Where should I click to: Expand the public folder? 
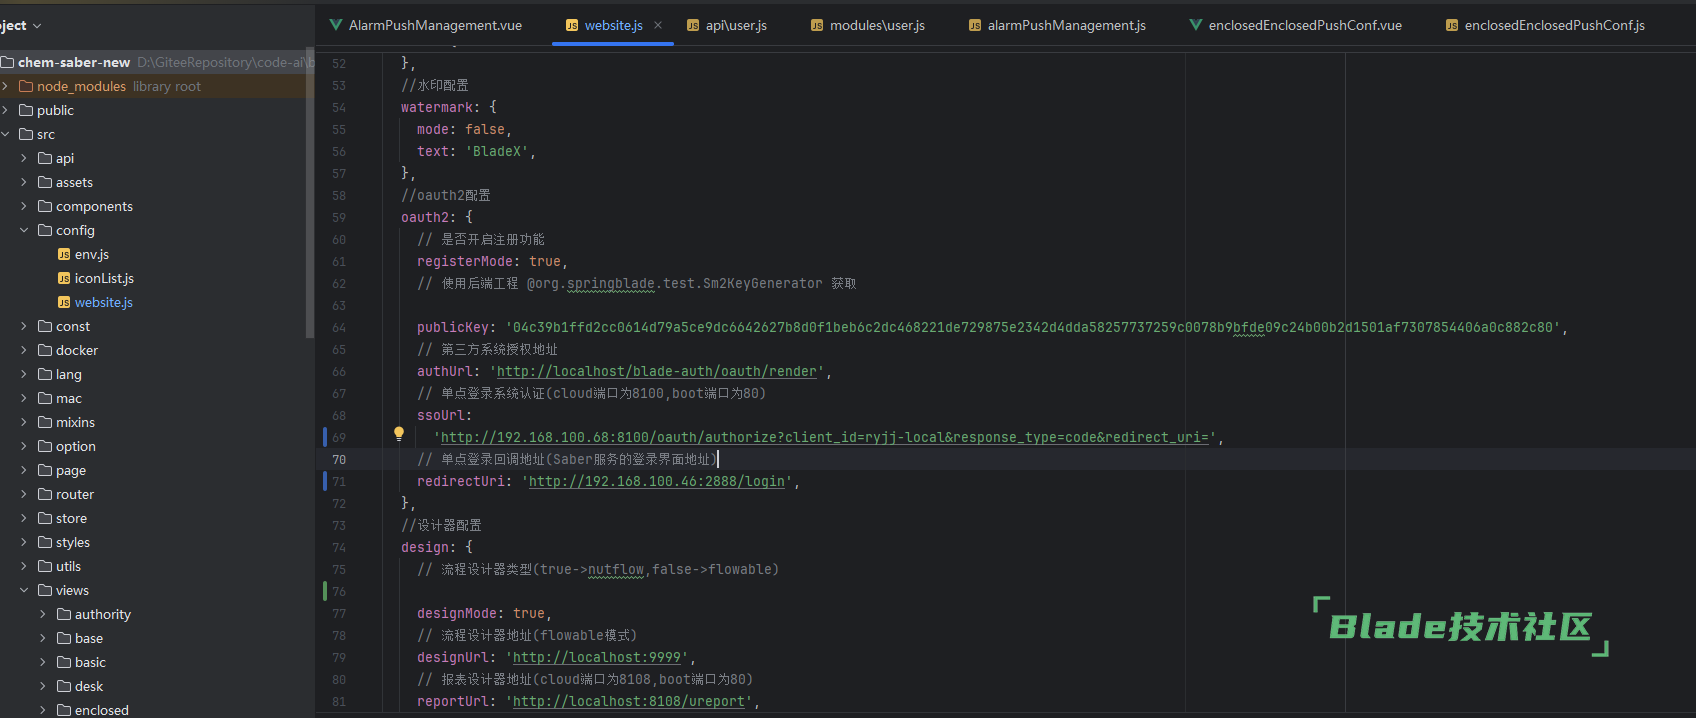(5, 110)
